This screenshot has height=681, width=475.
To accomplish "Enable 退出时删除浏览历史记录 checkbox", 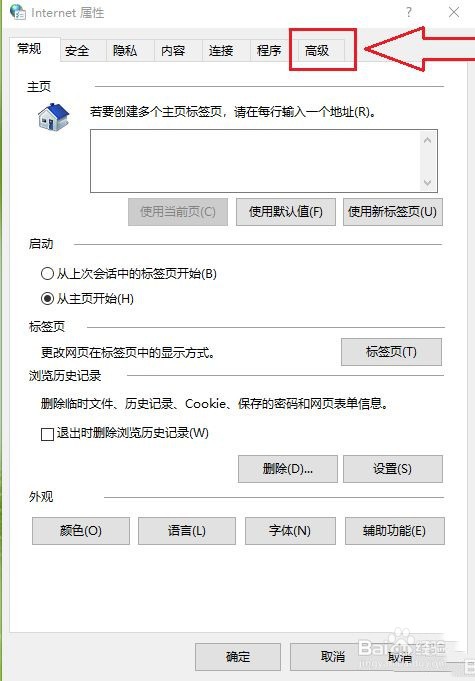I will pos(125,433).
